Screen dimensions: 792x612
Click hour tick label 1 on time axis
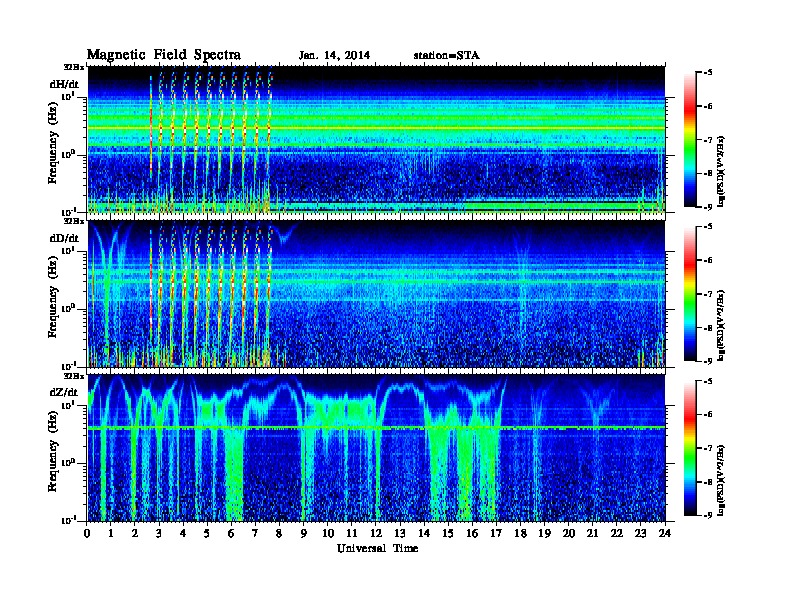[111, 533]
